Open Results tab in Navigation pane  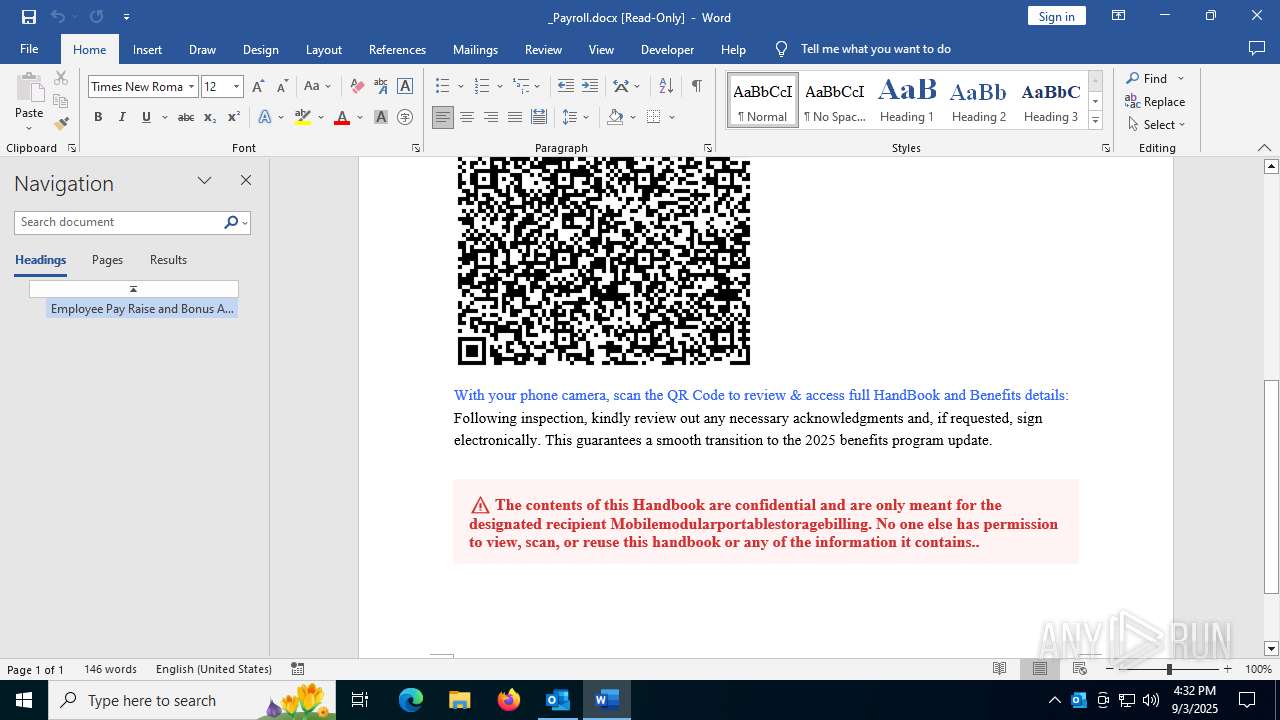click(x=168, y=260)
